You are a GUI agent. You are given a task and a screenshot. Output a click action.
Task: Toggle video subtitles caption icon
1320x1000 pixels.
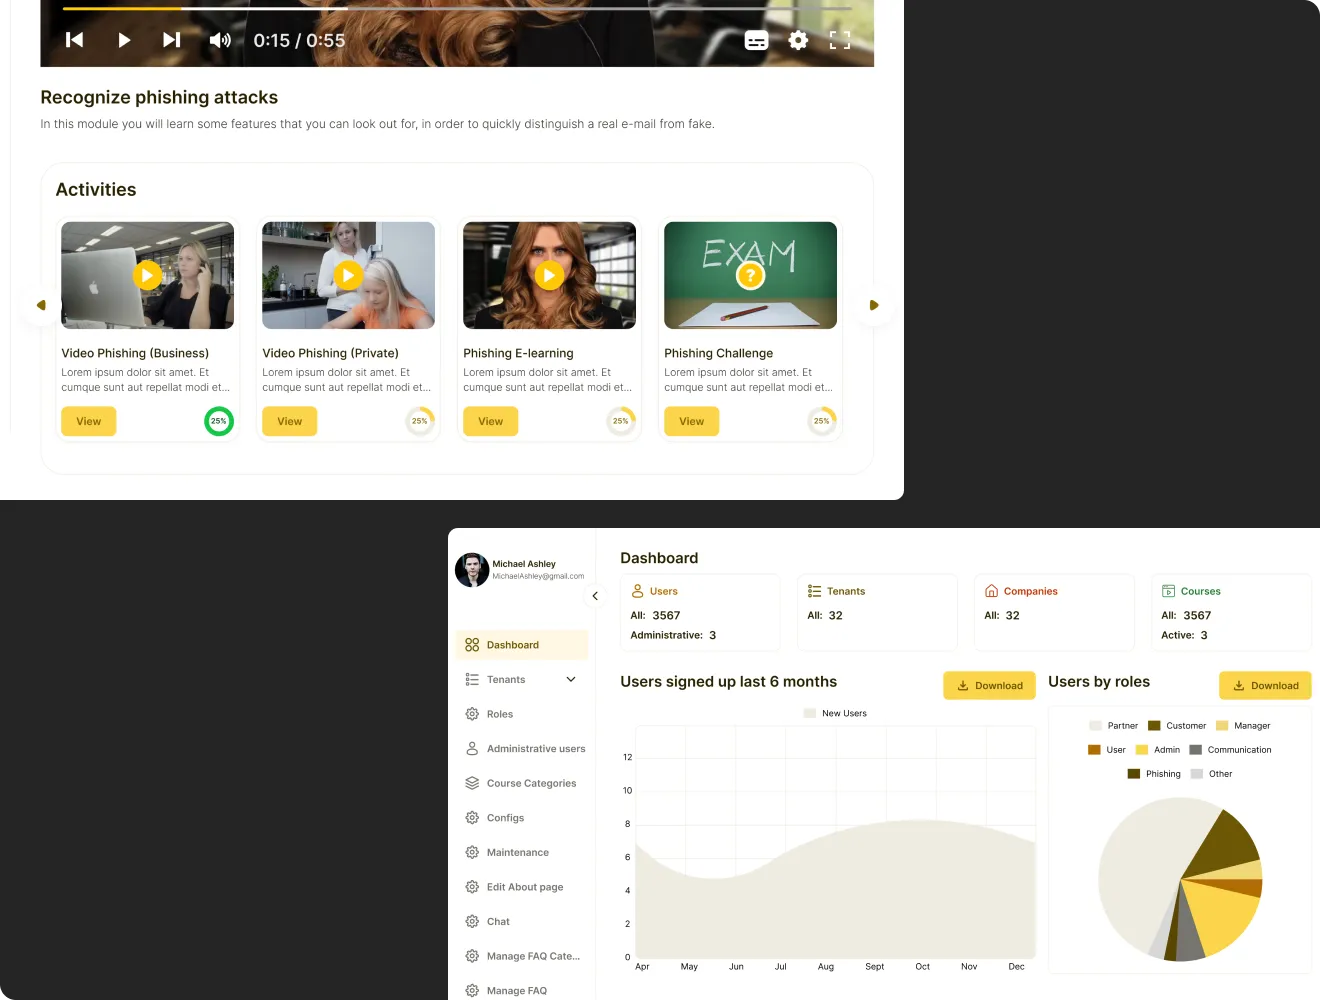point(757,40)
